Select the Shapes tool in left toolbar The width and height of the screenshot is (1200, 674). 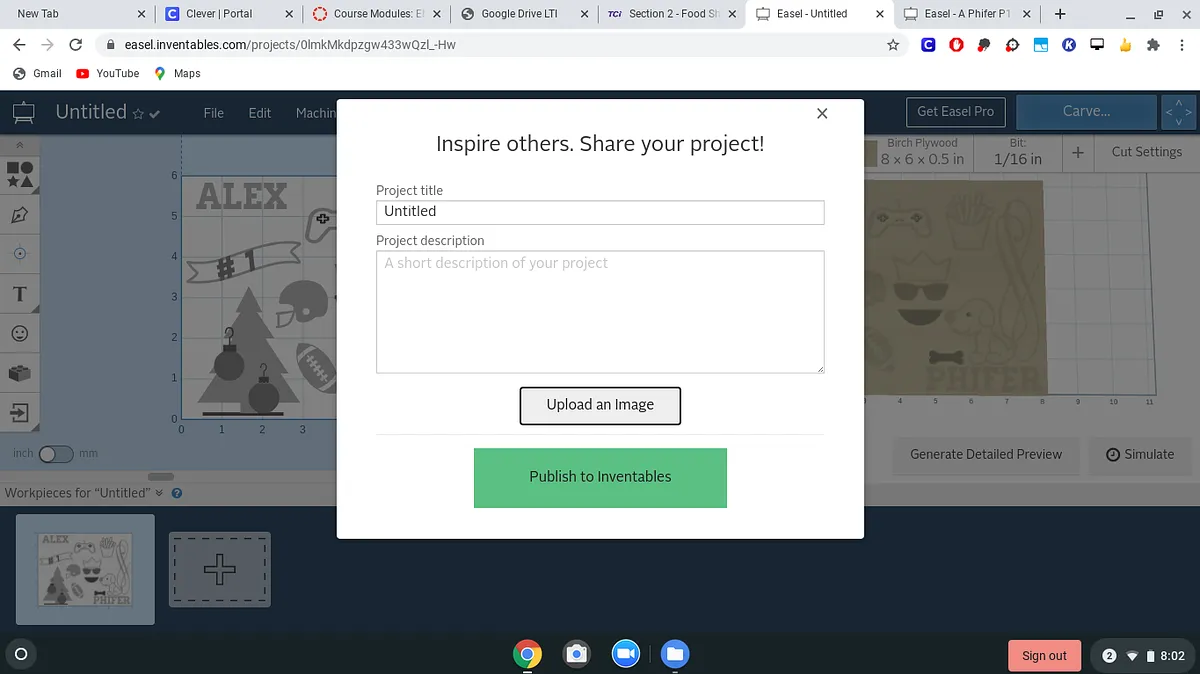pyautogui.click(x=20, y=175)
